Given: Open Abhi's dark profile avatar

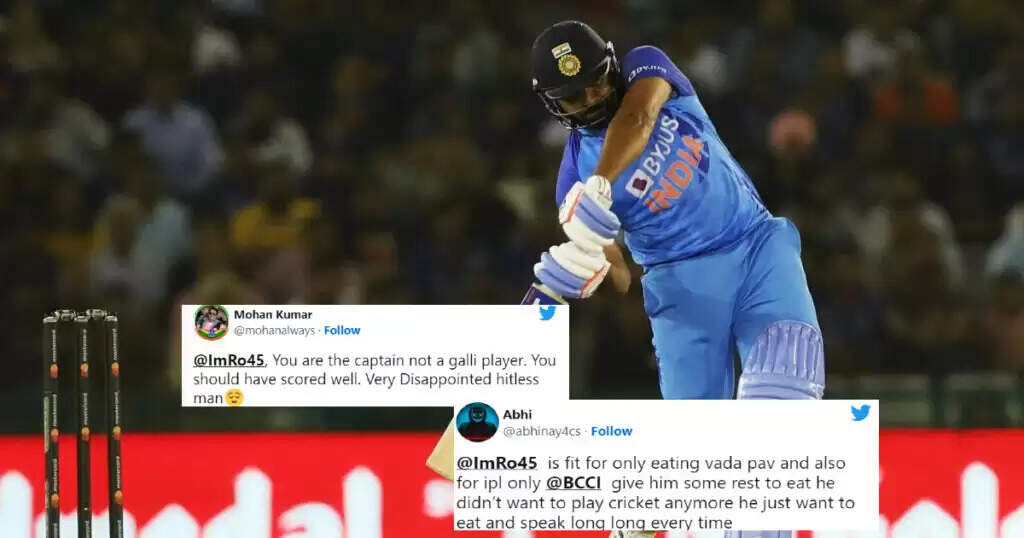Looking at the screenshot, I should [477, 422].
